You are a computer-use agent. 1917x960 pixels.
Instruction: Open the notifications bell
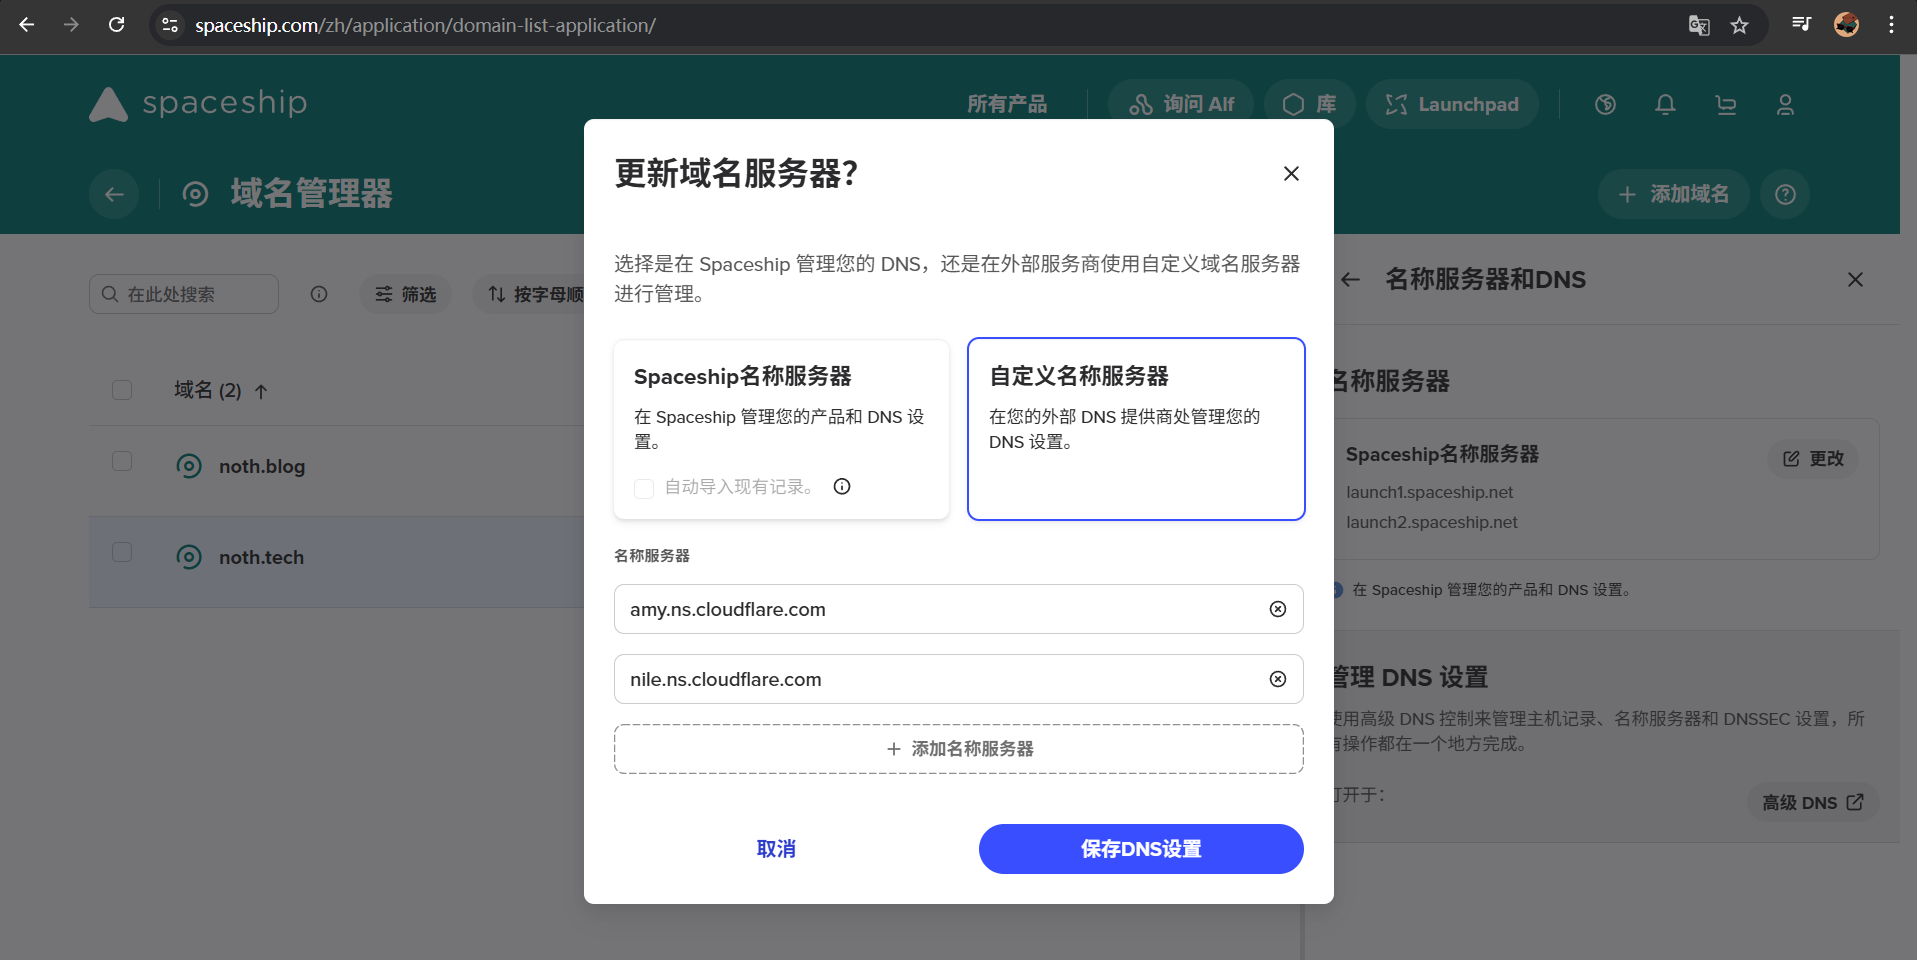click(x=1663, y=104)
